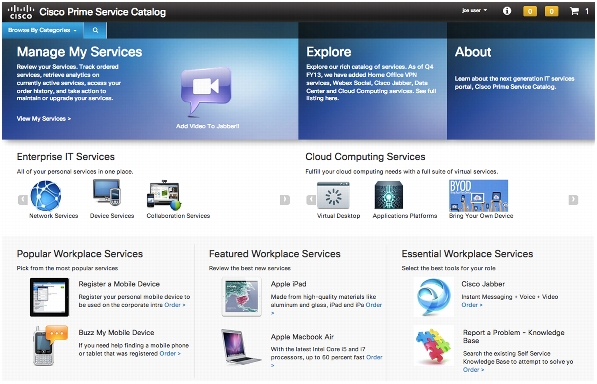Click the Apple Macbook Air image

(x=241, y=347)
